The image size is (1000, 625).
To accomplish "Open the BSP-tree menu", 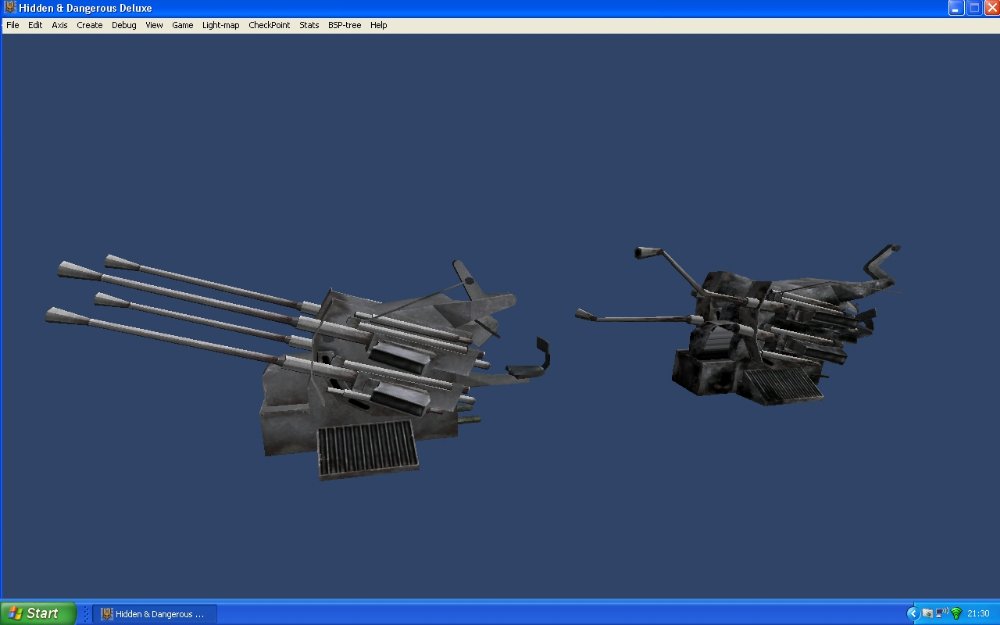I will point(344,25).
